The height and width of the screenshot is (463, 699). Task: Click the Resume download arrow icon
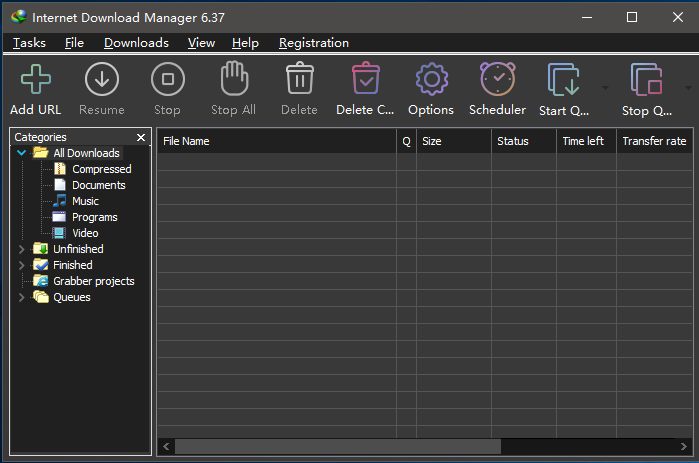point(102,79)
